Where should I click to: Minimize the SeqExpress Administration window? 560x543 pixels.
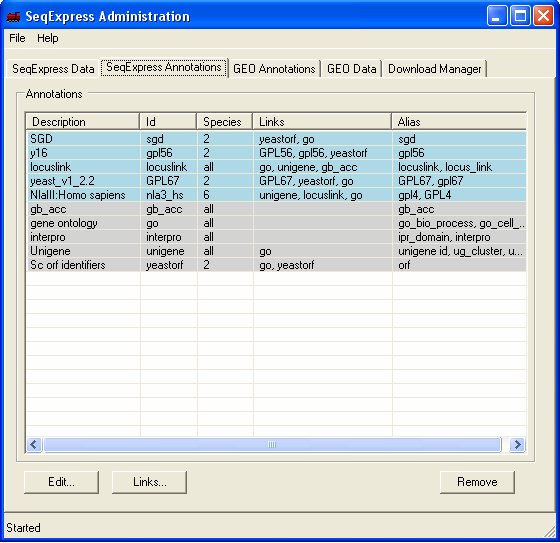click(x=497, y=16)
